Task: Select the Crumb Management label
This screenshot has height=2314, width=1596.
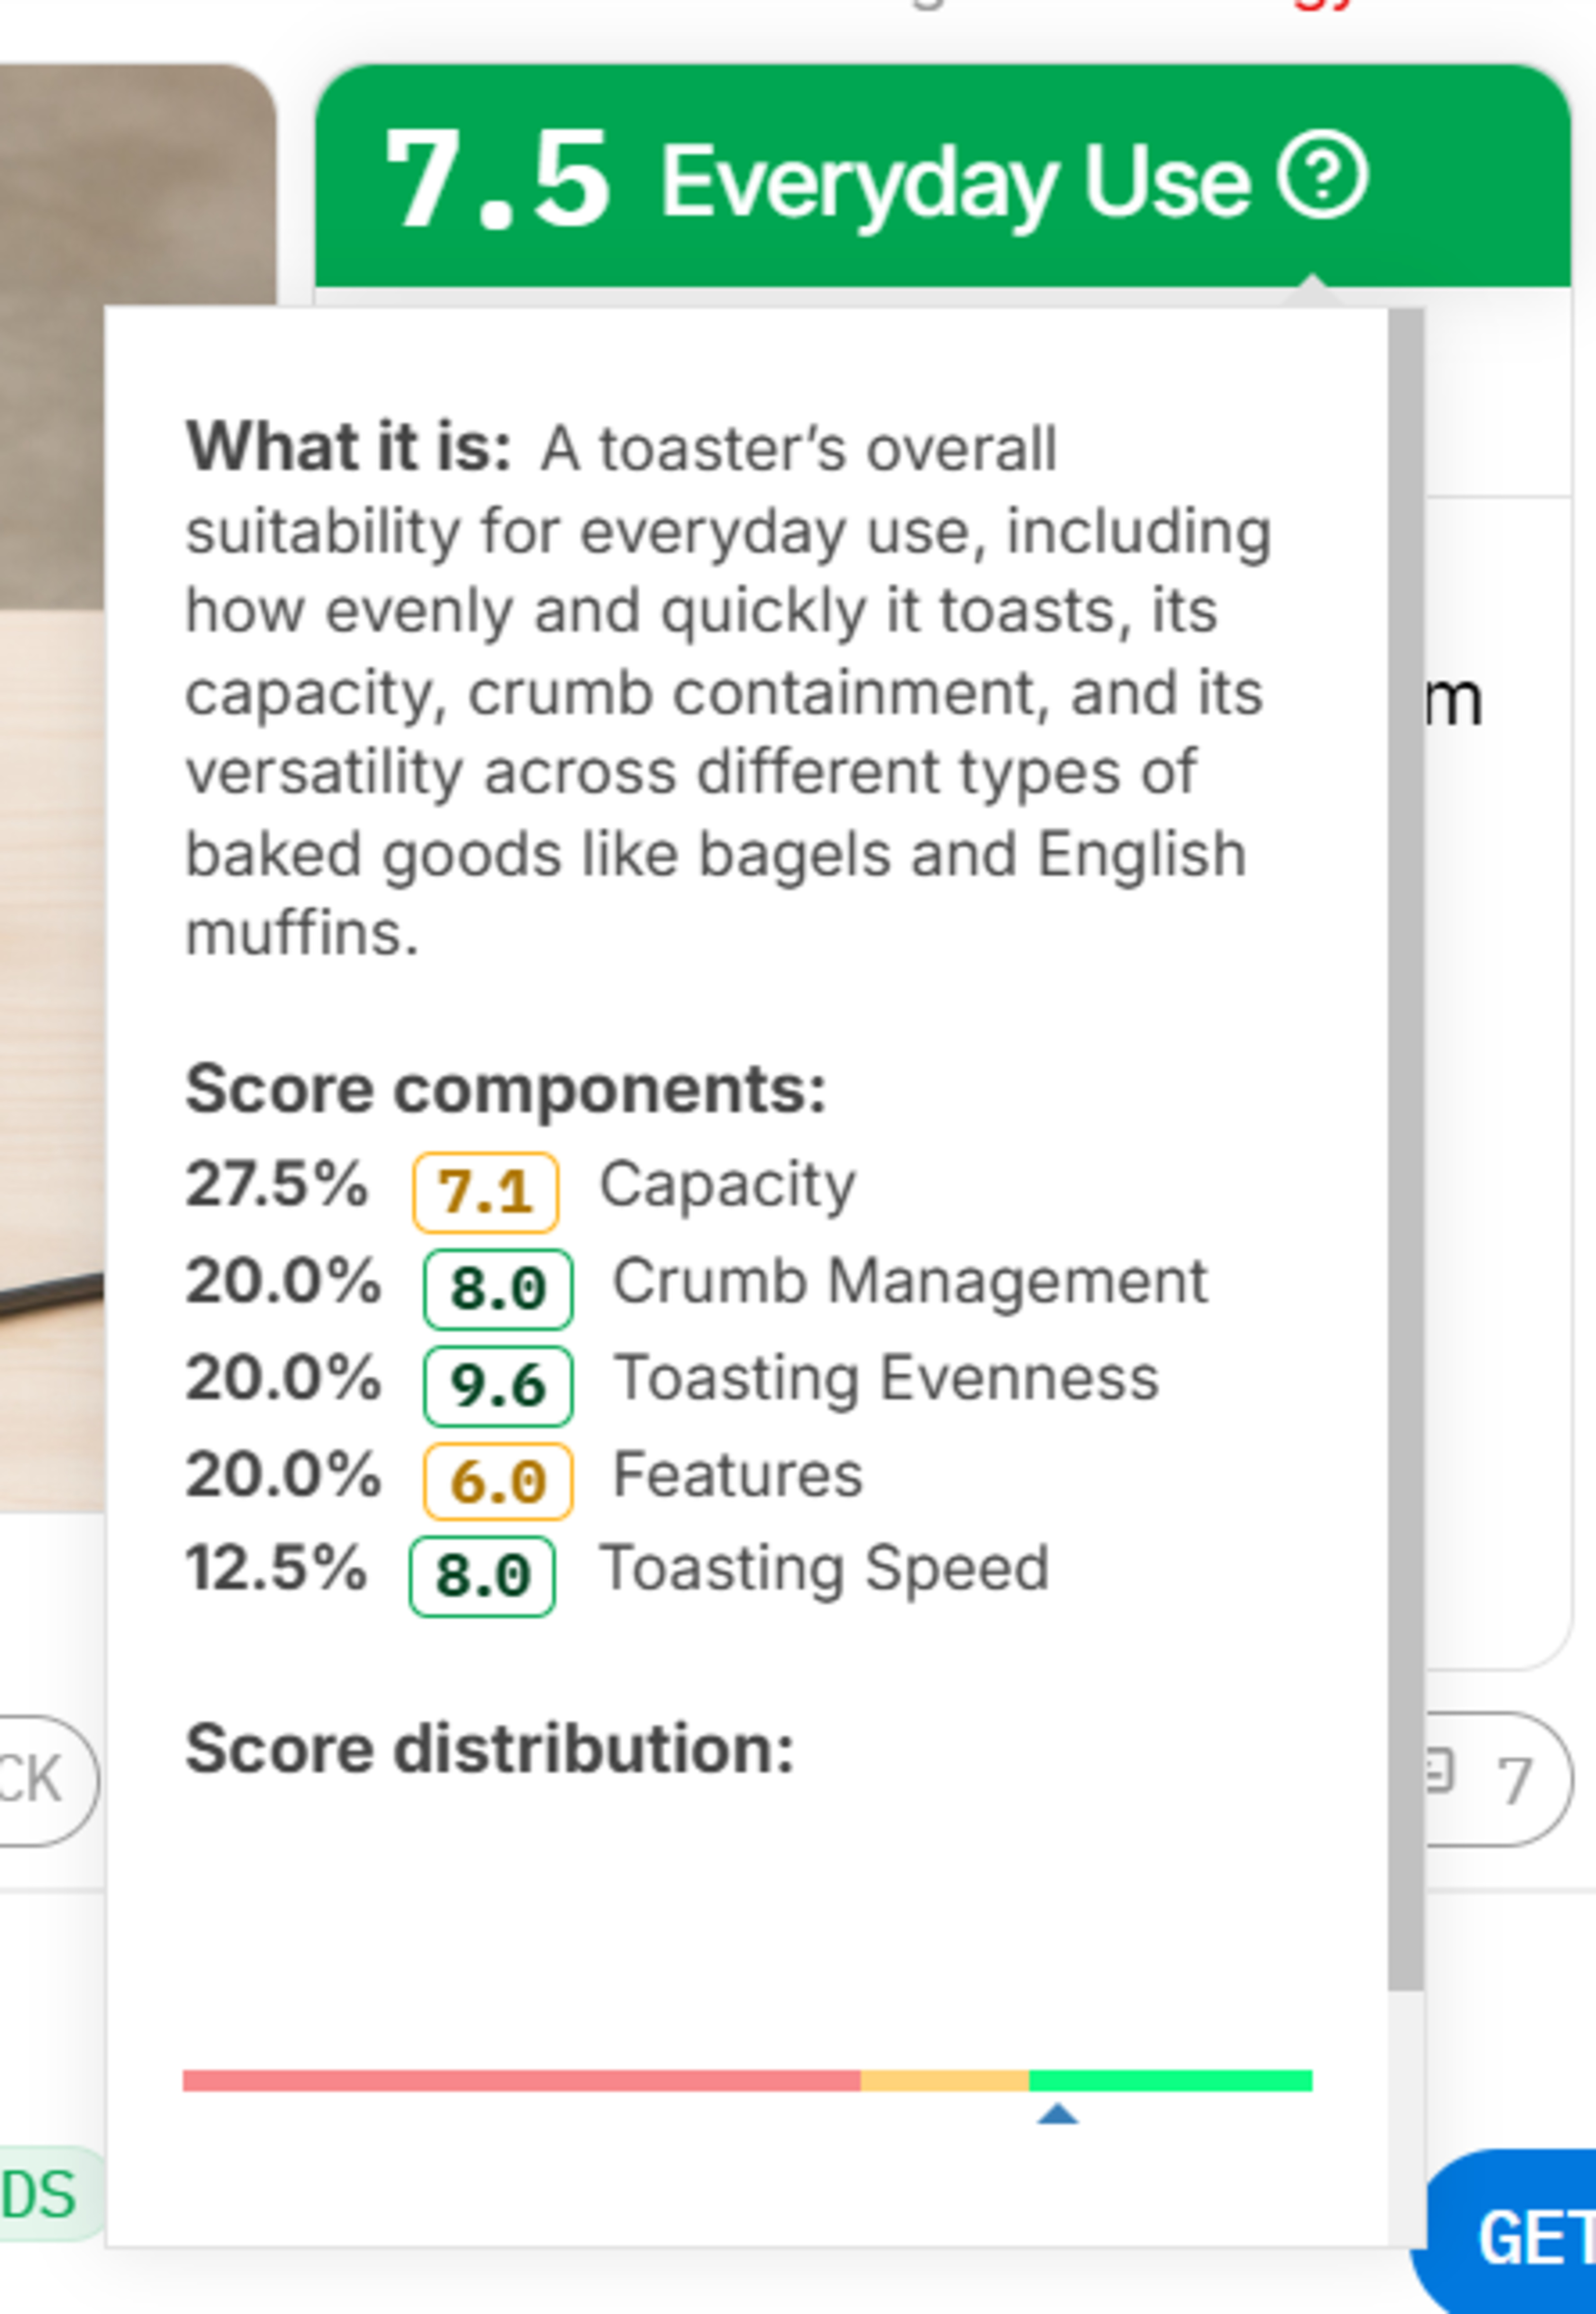Action: 910,1282
